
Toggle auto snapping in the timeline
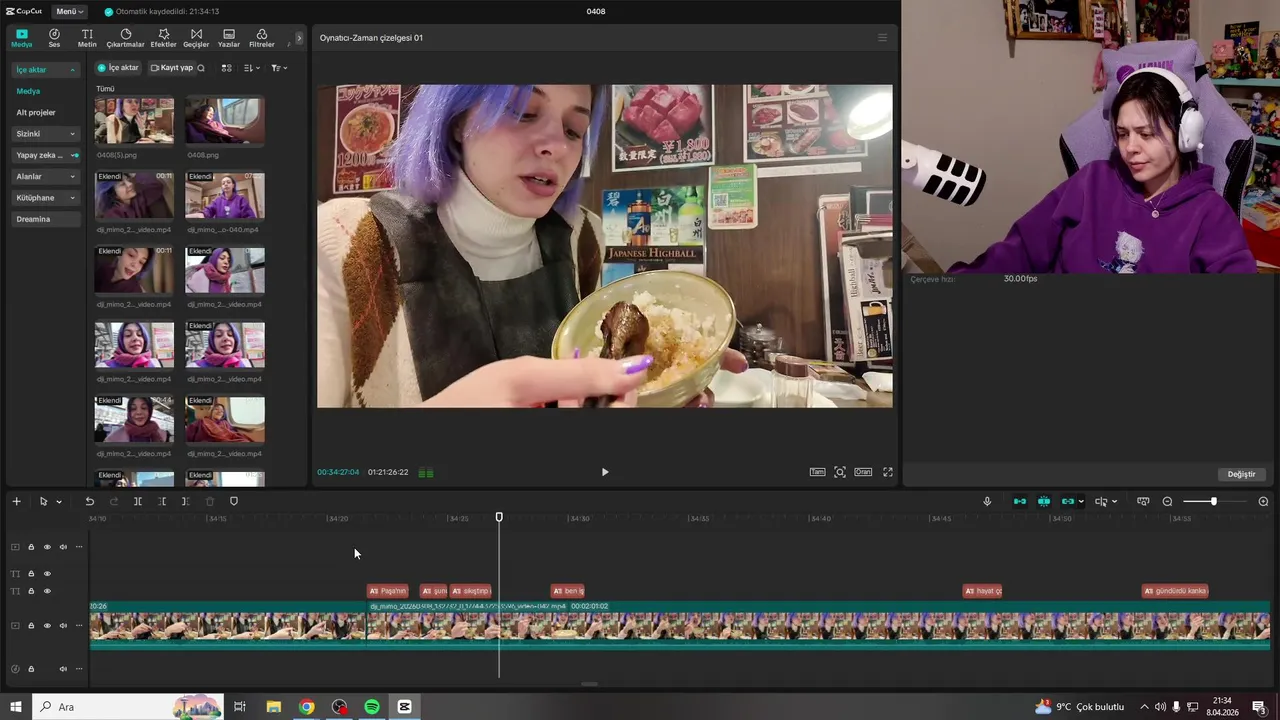pyautogui.click(x=1044, y=501)
